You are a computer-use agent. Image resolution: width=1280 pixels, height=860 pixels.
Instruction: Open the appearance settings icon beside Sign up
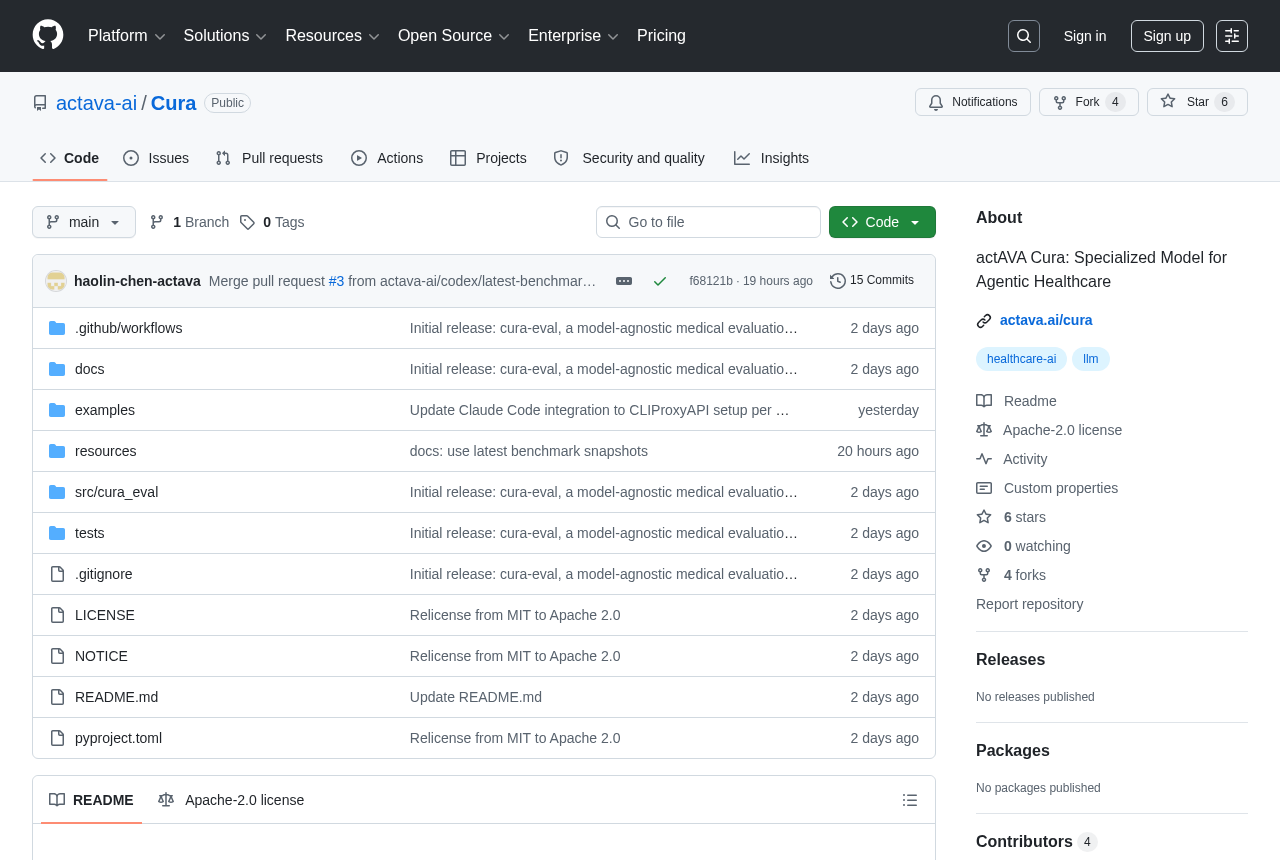[x=1232, y=36]
